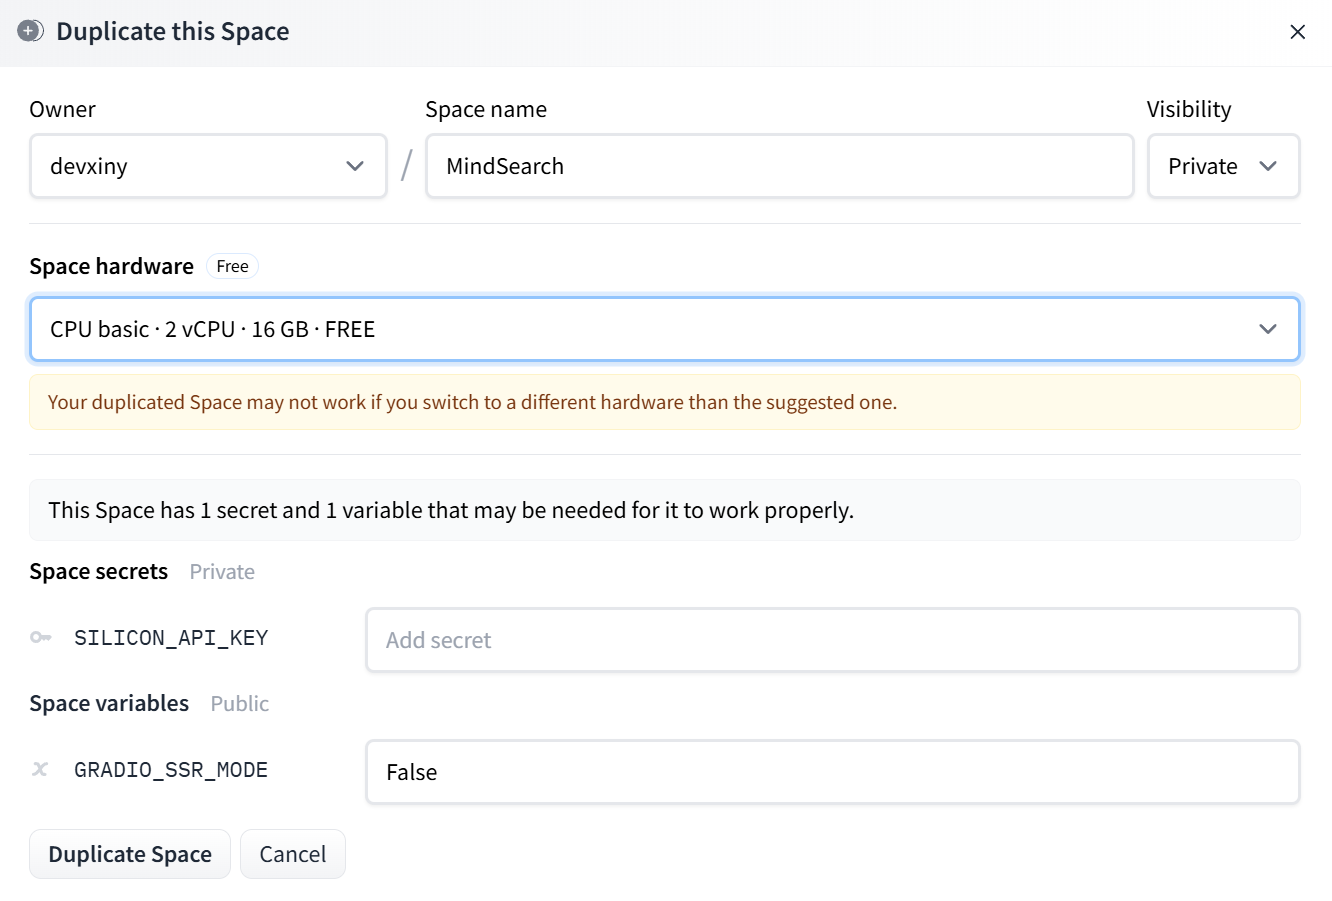This screenshot has width=1332, height=901.
Task: Click the variable icon beside GRADIO_SSR_MODE
Action: pos(40,770)
